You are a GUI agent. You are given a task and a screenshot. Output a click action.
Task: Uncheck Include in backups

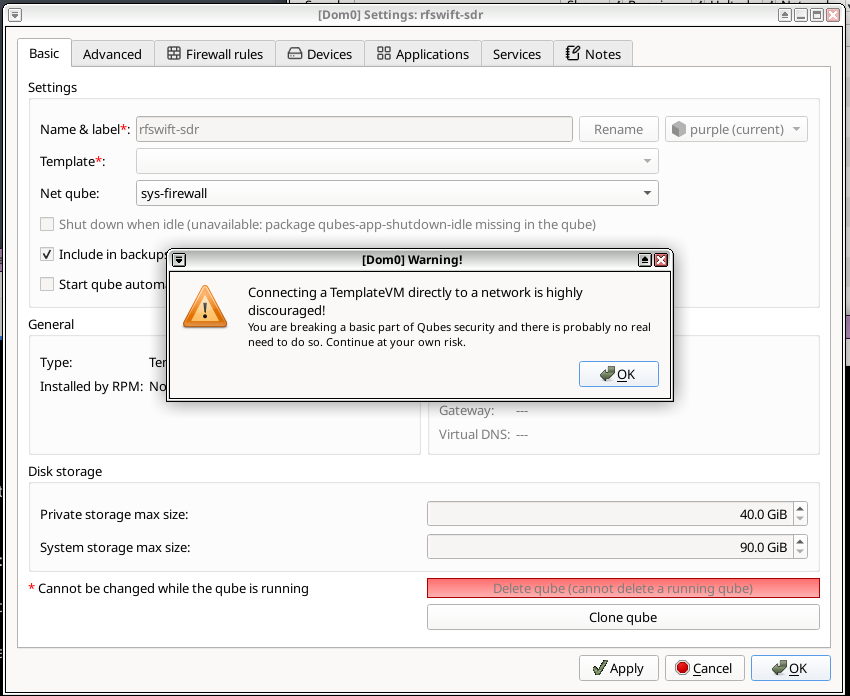pyautogui.click(x=46, y=254)
